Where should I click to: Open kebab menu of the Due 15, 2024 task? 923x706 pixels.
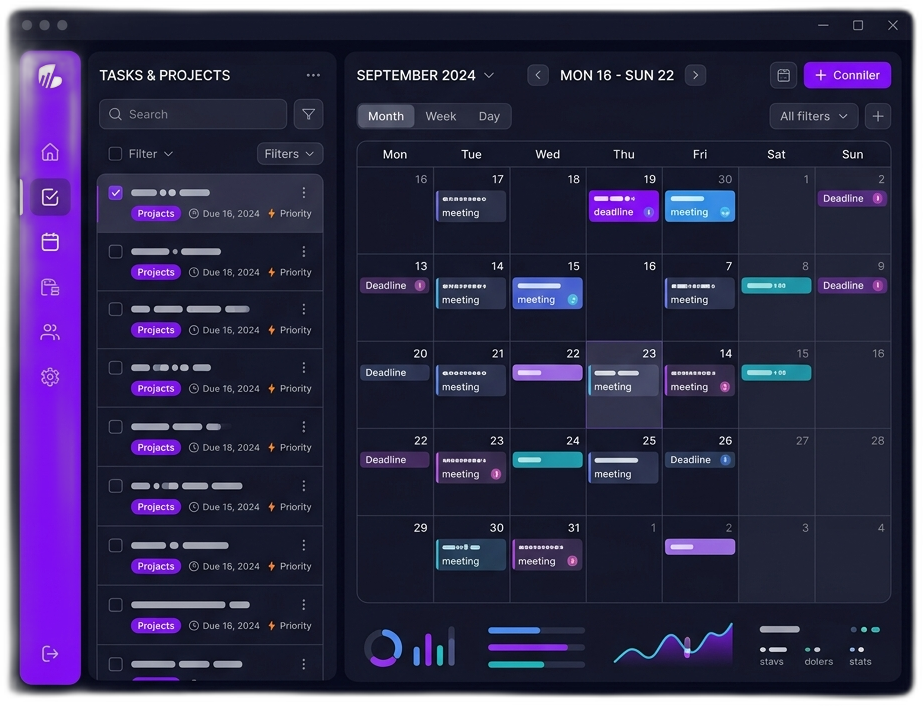(x=304, y=486)
